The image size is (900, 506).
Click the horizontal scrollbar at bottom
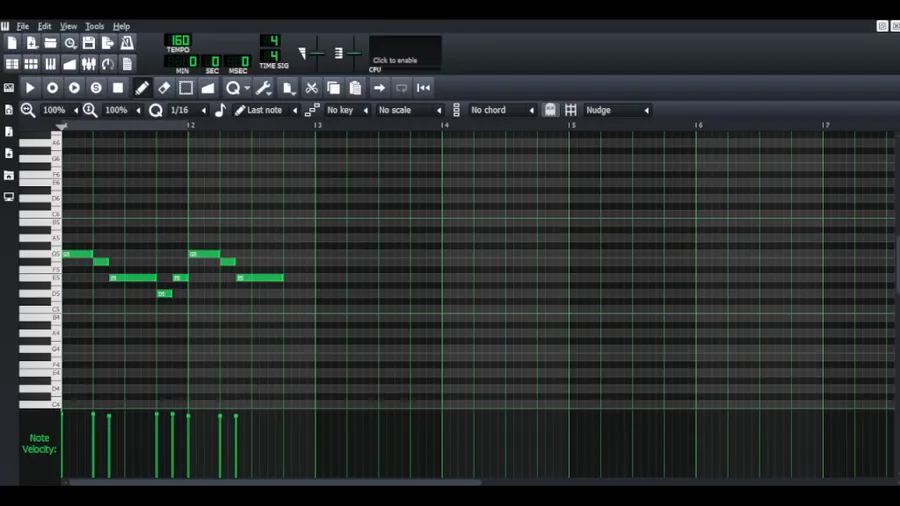pos(274,482)
